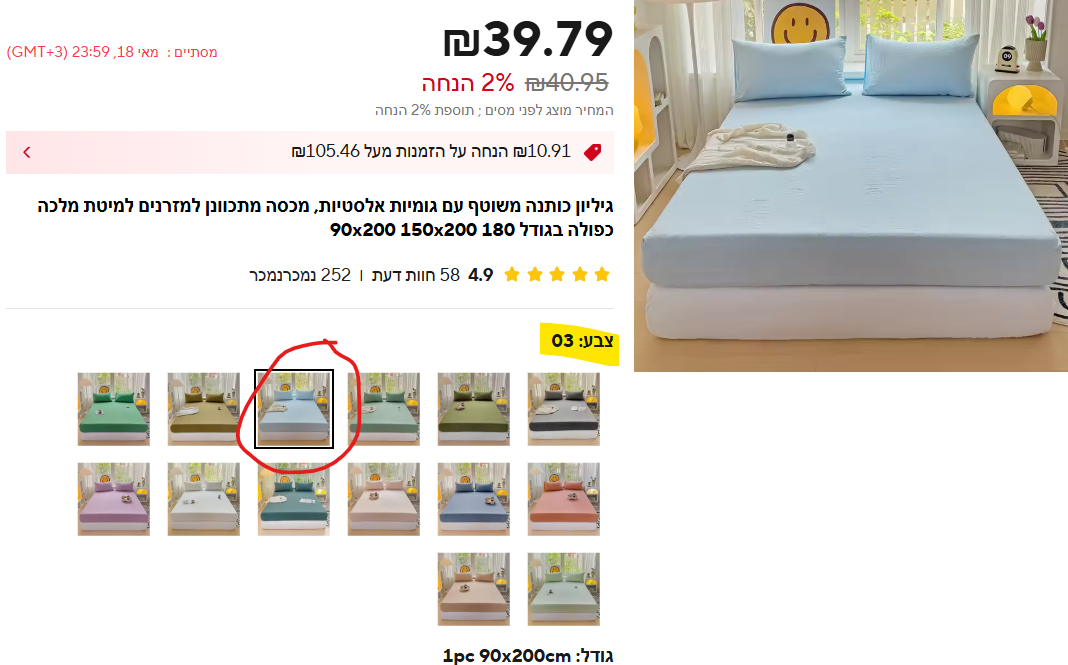Click the product title text about cotton sheet
The height and width of the screenshot is (665, 1068).
[326, 217]
